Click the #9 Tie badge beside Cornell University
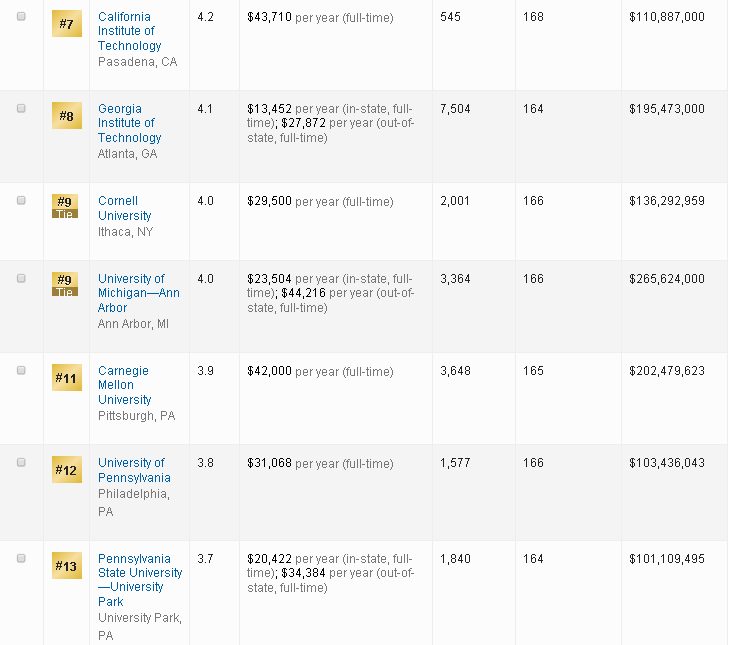 point(66,206)
